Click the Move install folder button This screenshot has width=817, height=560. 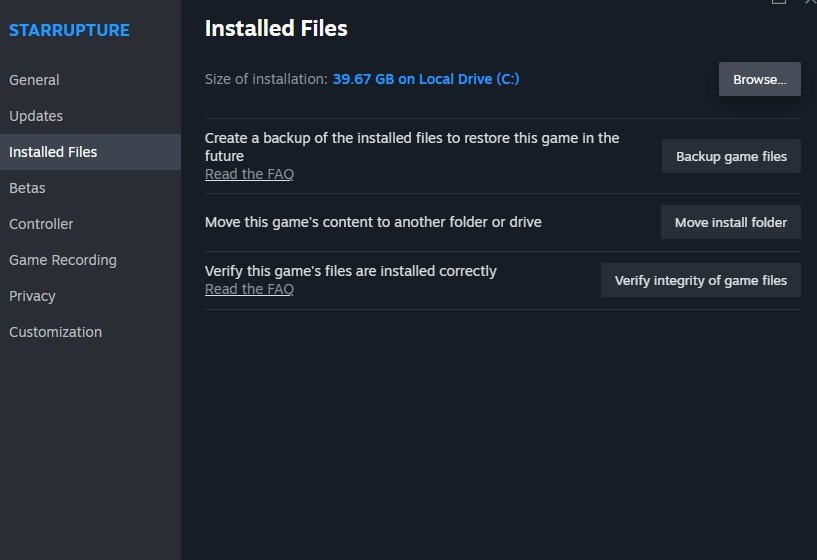coord(730,222)
